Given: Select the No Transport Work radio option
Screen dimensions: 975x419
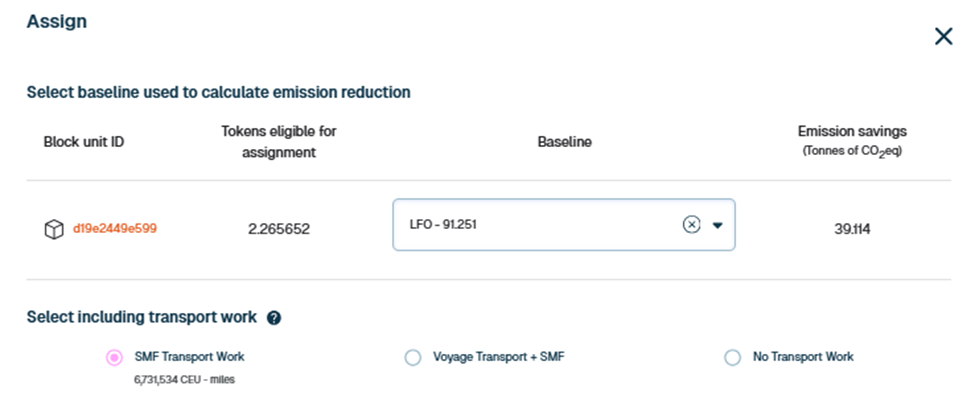Looking at the screenshot, I should tap(733, 357).
